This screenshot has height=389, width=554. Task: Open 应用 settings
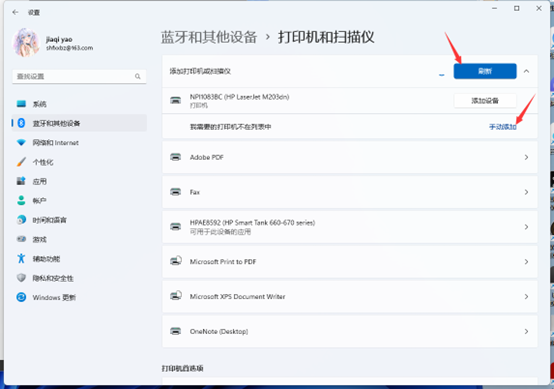[x=79, y=181]
